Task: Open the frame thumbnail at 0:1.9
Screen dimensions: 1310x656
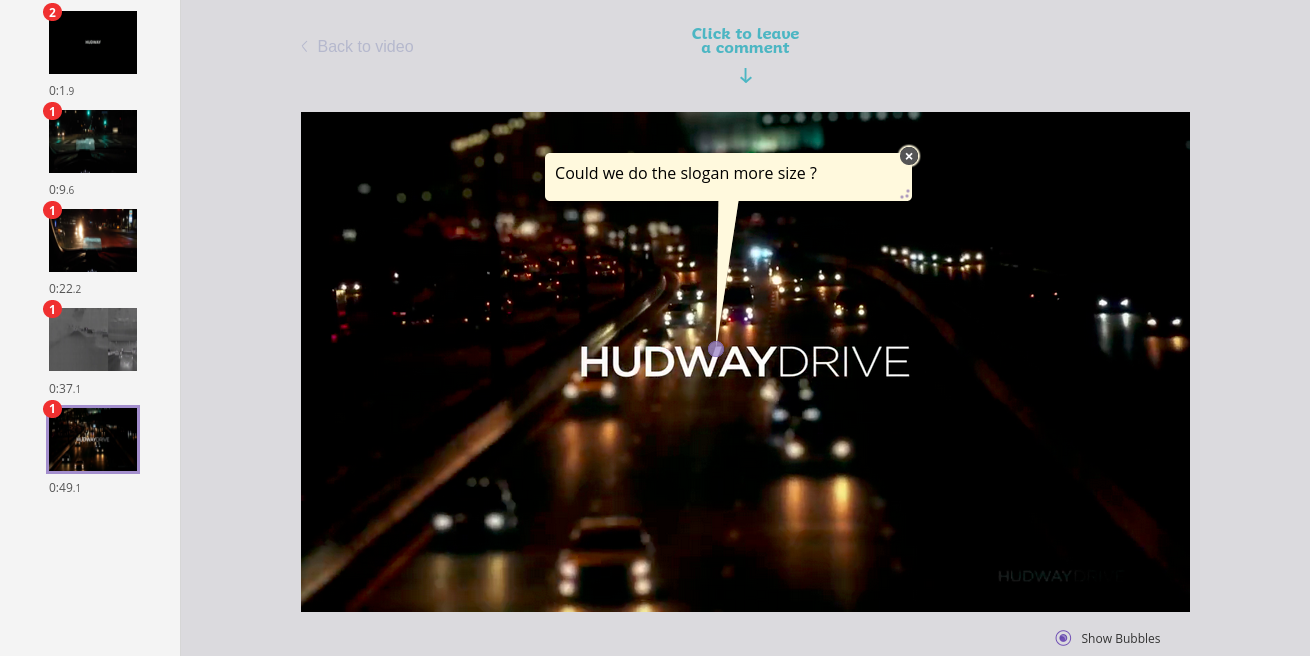Action: click(93, 42)
